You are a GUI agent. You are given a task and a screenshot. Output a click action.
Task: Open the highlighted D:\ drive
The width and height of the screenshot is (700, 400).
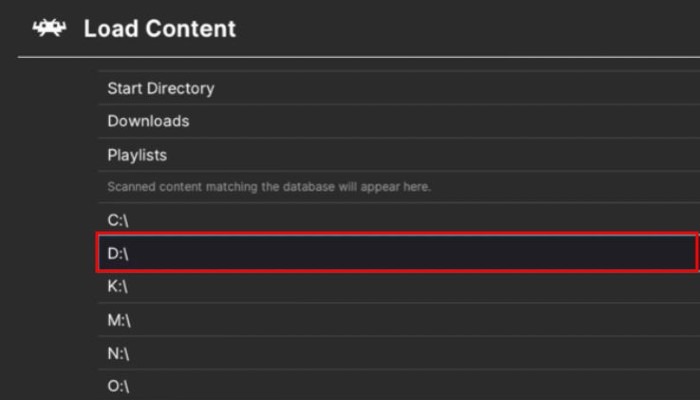click(x=118, y=253)
